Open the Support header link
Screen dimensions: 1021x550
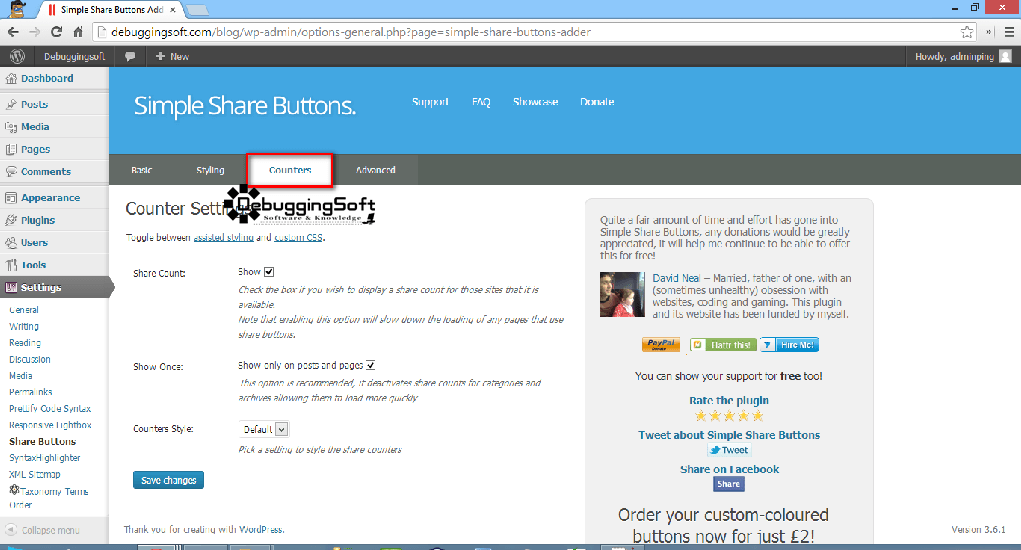[430, 102]
